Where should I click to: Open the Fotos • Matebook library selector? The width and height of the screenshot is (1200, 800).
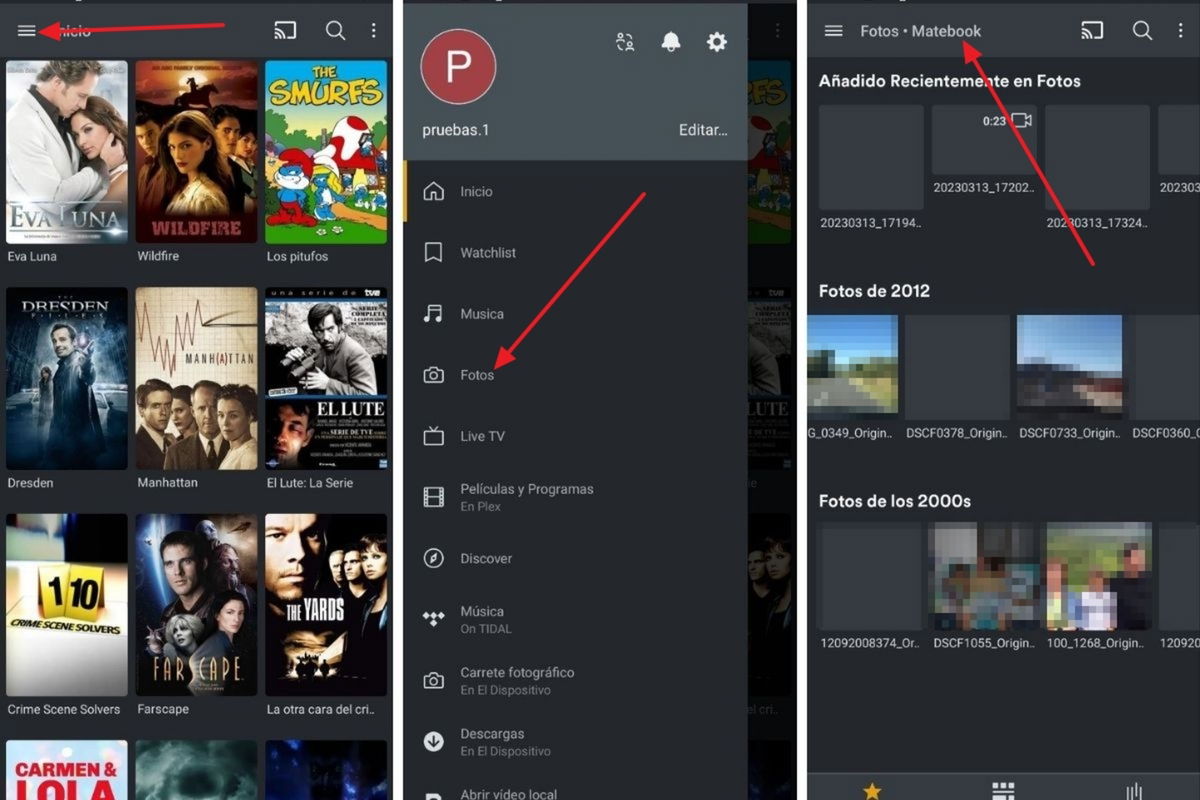tap(920, 31)
